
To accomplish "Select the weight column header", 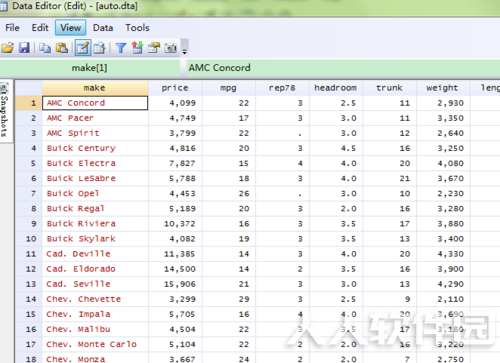I will click(x=443, y=88).
